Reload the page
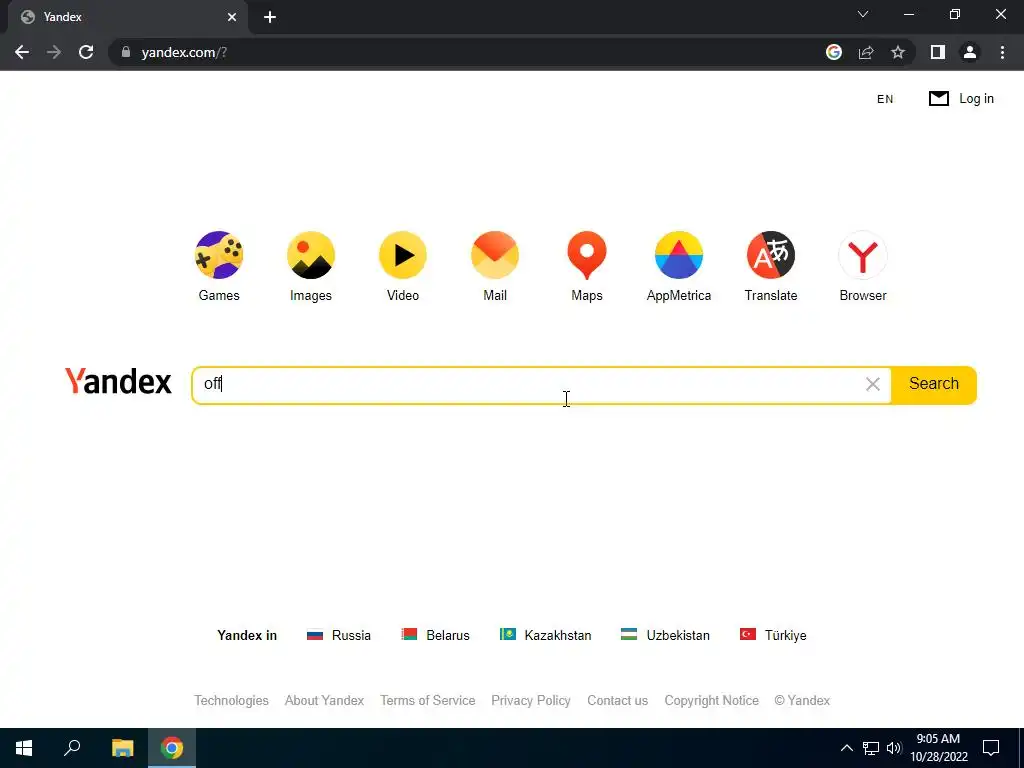Screen dimensions: 1024x768 click(86, 52)
